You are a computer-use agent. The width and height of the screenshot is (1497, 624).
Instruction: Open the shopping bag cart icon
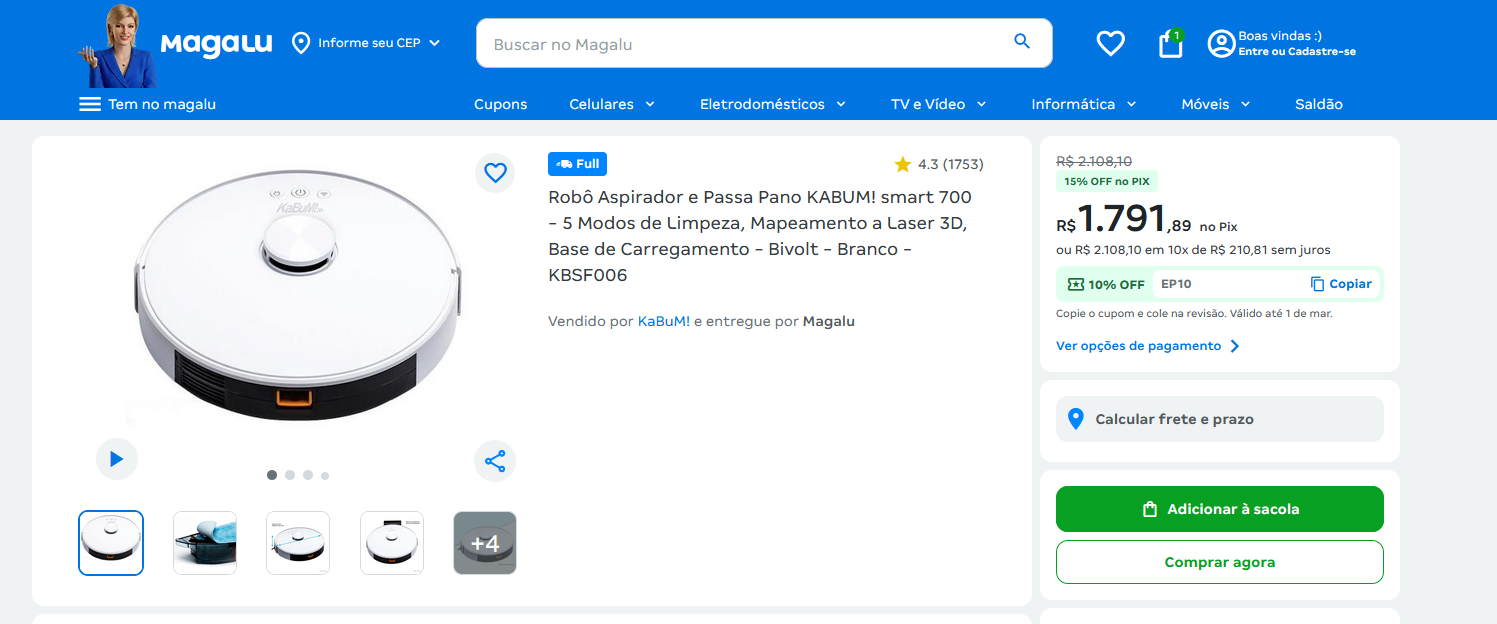click(1170, 43)
